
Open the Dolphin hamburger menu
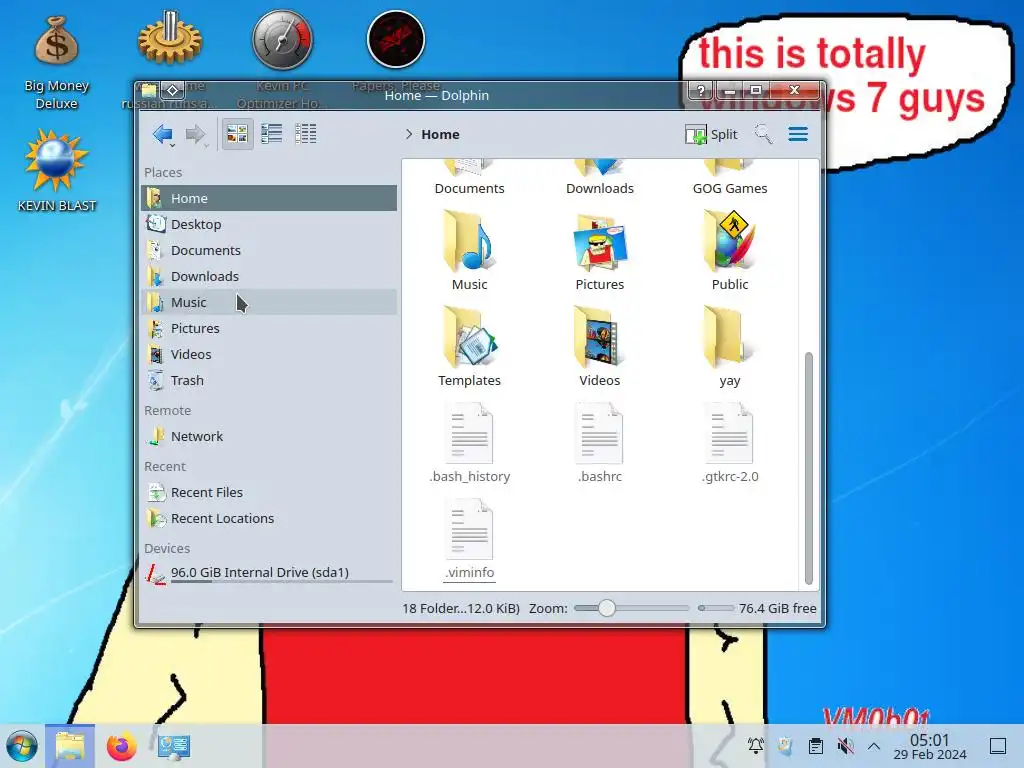[798, 135]
